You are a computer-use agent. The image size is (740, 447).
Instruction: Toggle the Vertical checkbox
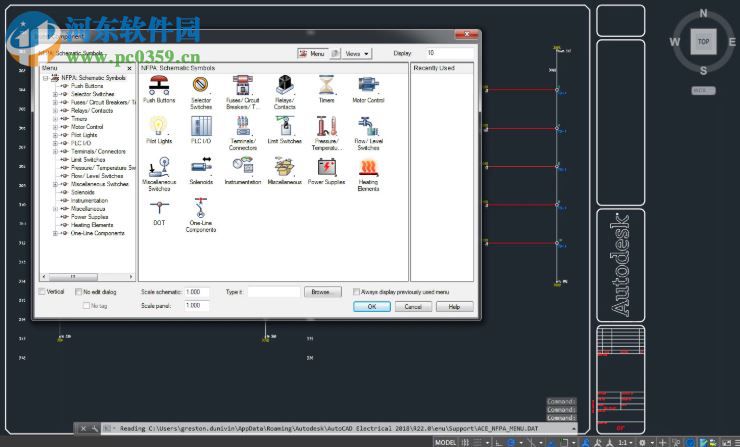(42, 292)
